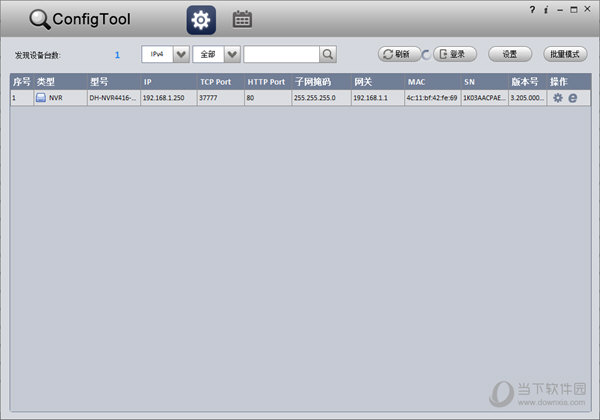Screen dimensions: 600x420
Task: Click the 刷新 refresh button
Action: 399,54
